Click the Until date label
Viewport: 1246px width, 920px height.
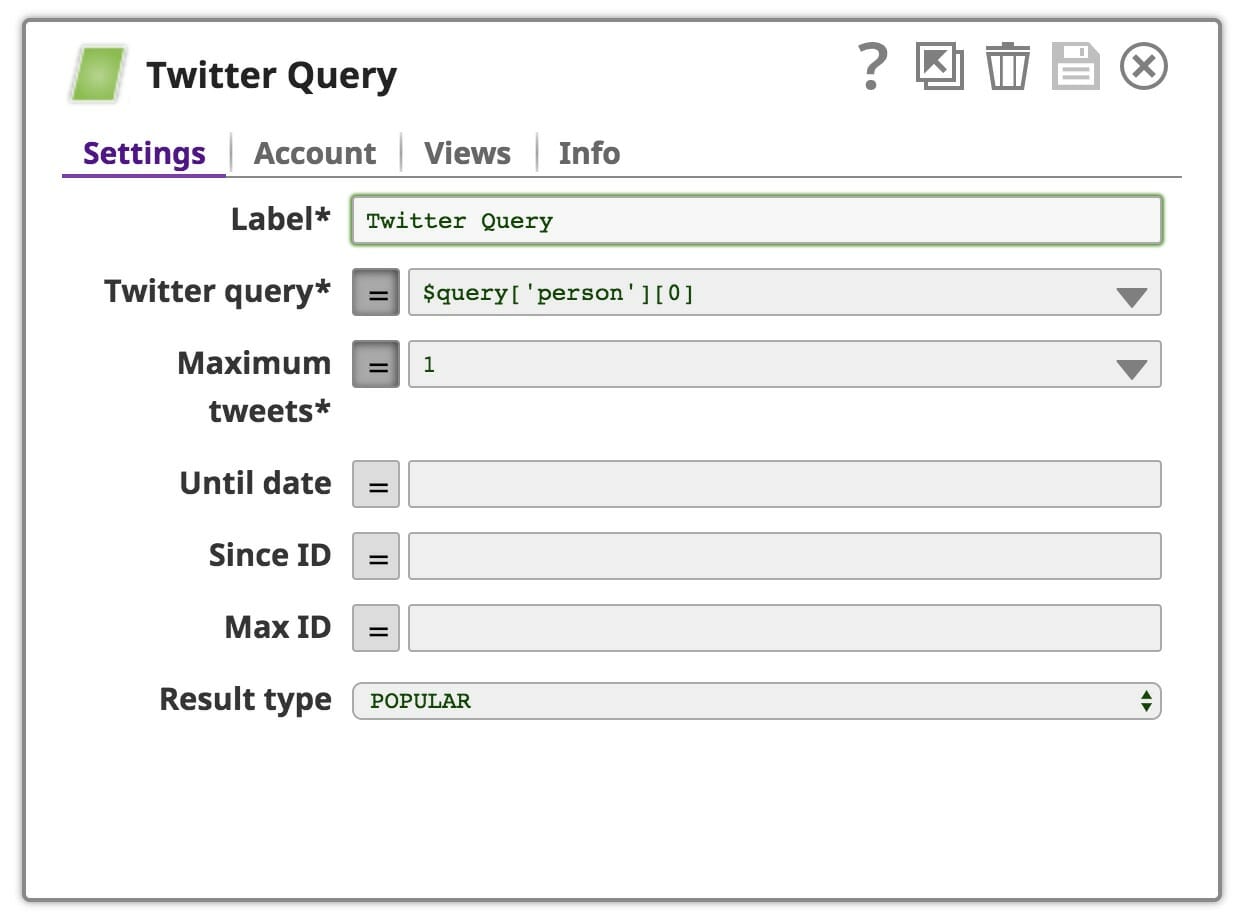tap(255, 483)
